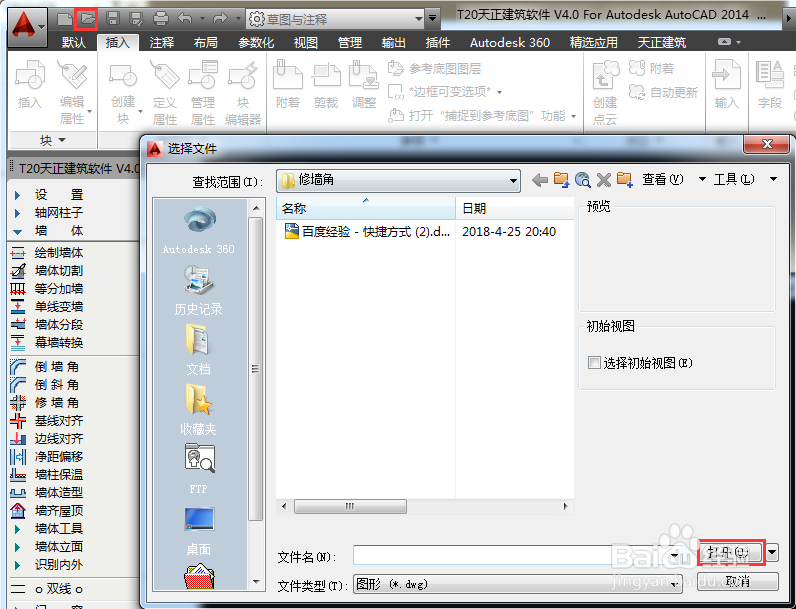Expand the 设置 tree item

coord(18,195)
